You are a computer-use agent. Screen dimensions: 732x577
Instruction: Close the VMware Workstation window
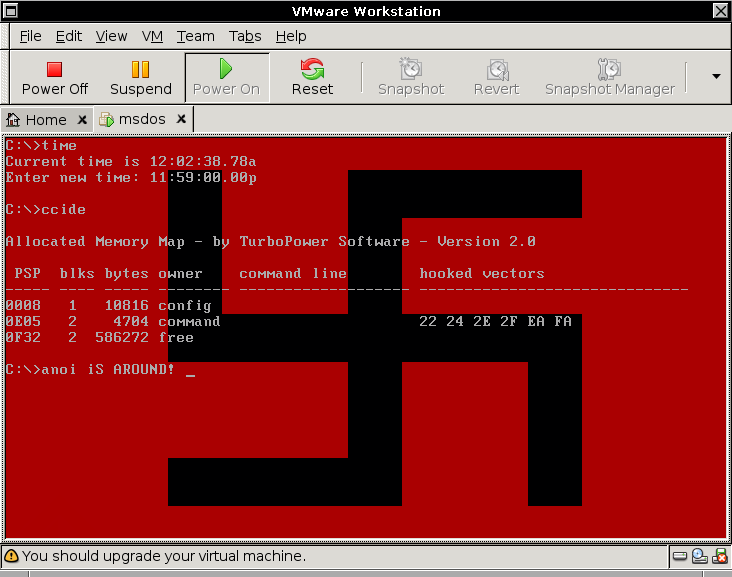[720, 11]
